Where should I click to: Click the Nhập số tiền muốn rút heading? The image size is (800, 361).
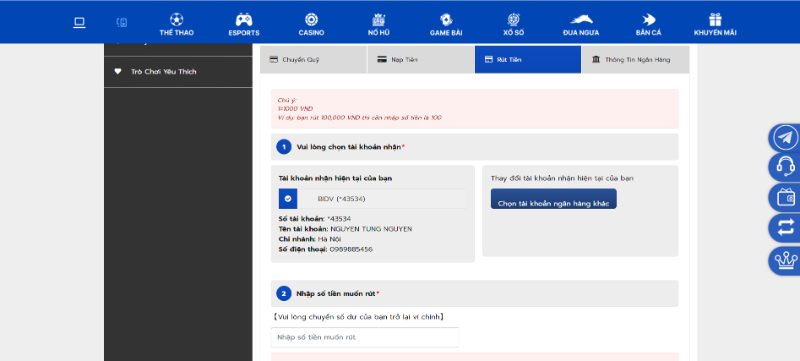pyautogui.click(x=338, y=294)
